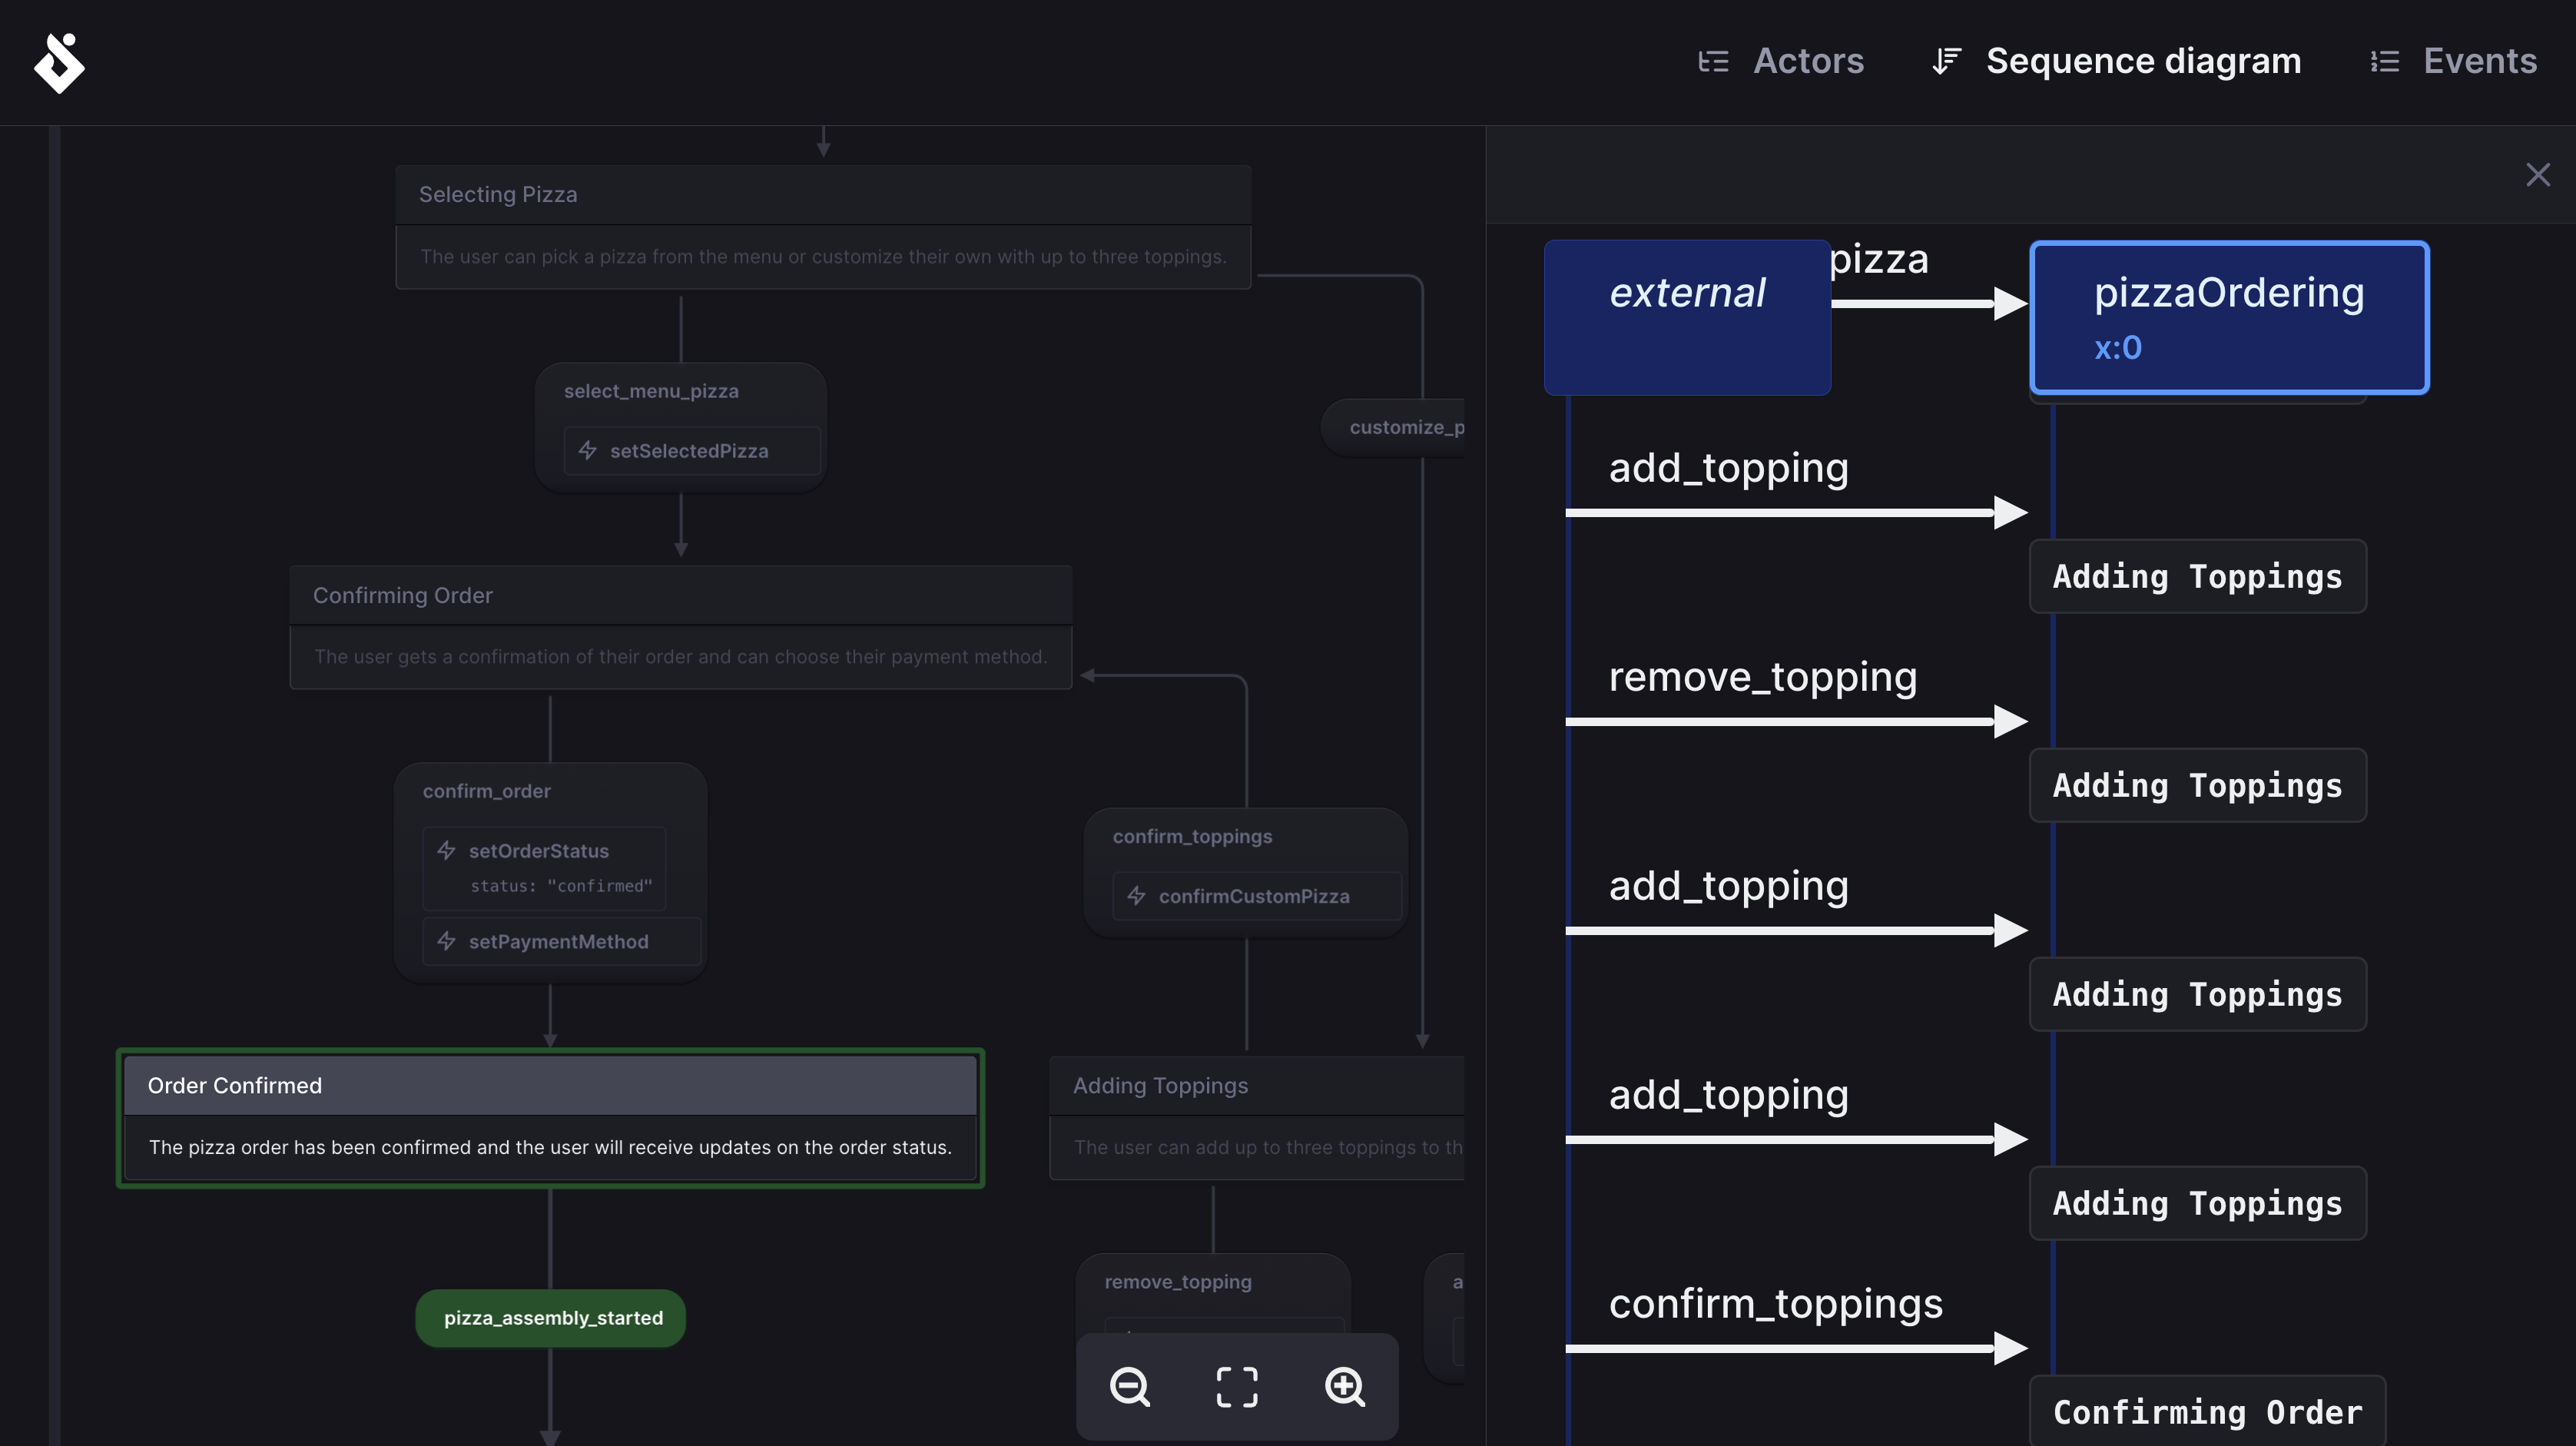The width and height of the screenshot is (2576, 1446).
Task: Click the zoom out icon on canvas
Action: [x=1129, y=1386]
